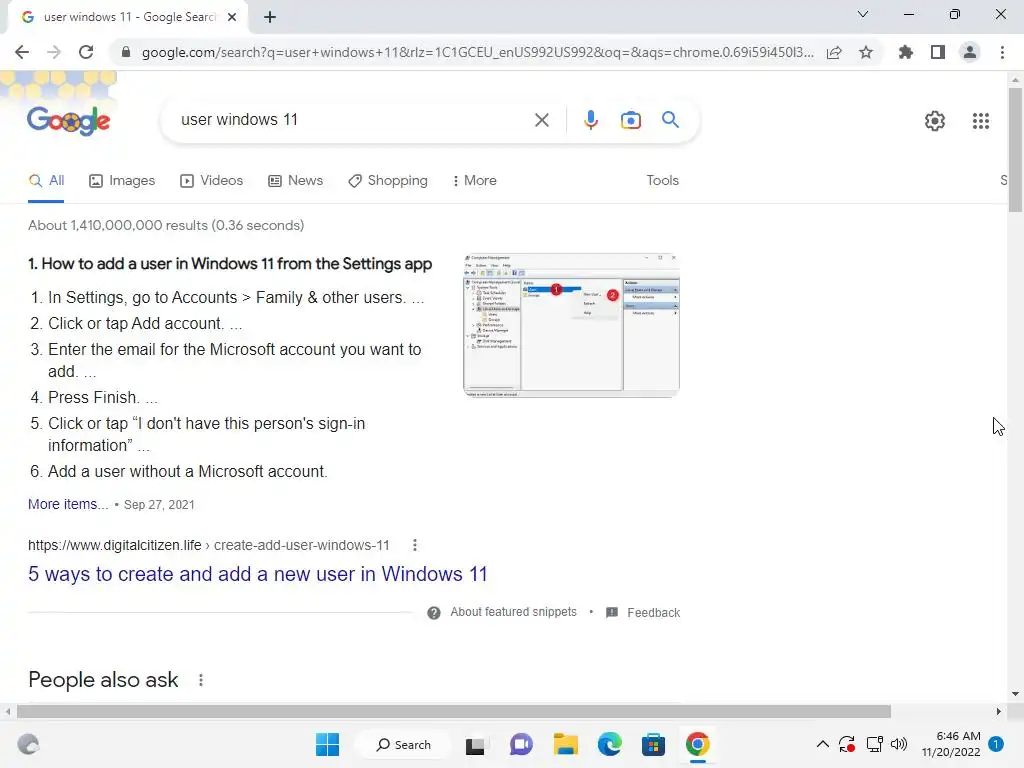The width and height of the screenshot is (1024, 768).
Task: Click the sync tray icon with red dot
Action: pos(846,744)
